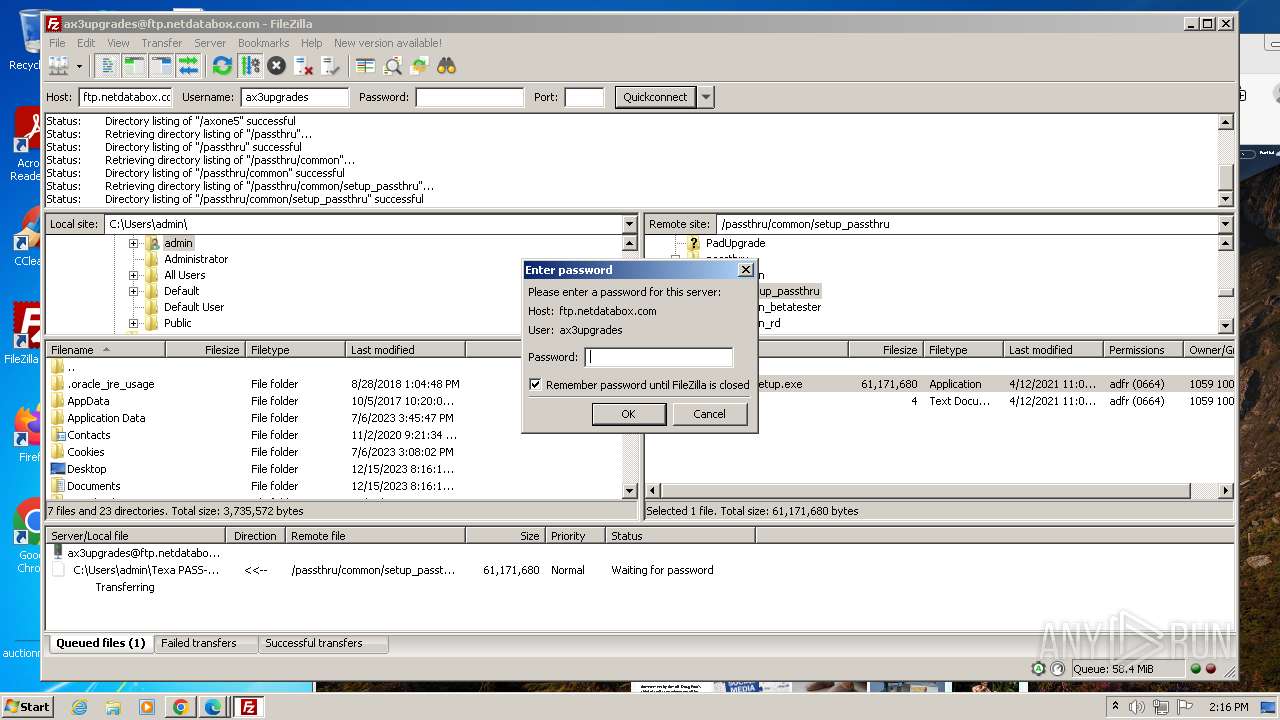This screenshot has width=1280, height=720.
Task: Open the Site Manager icon
Action: coord(59,66)
